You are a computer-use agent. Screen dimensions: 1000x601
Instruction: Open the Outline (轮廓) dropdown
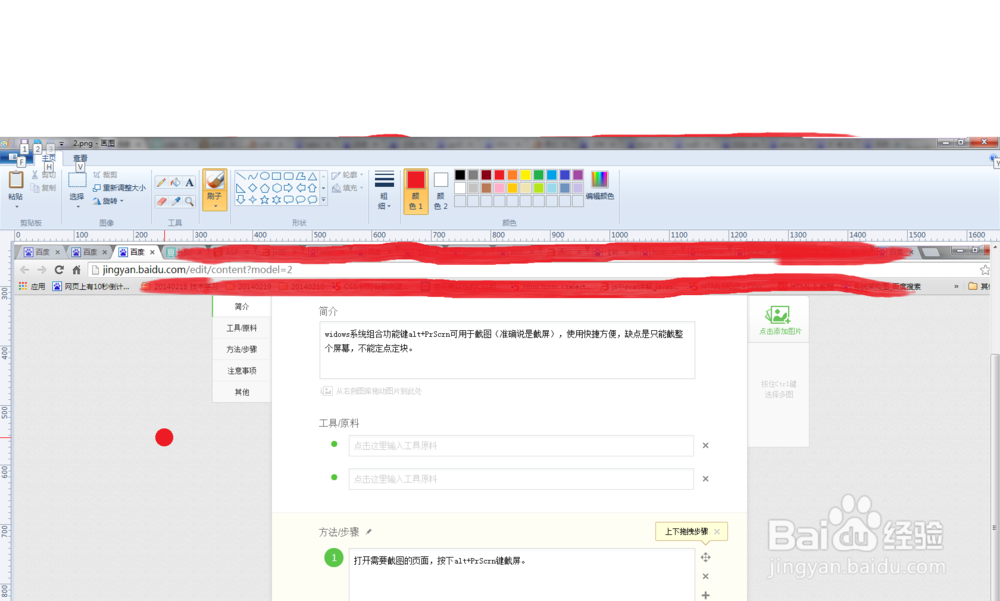tap(348, 175)
